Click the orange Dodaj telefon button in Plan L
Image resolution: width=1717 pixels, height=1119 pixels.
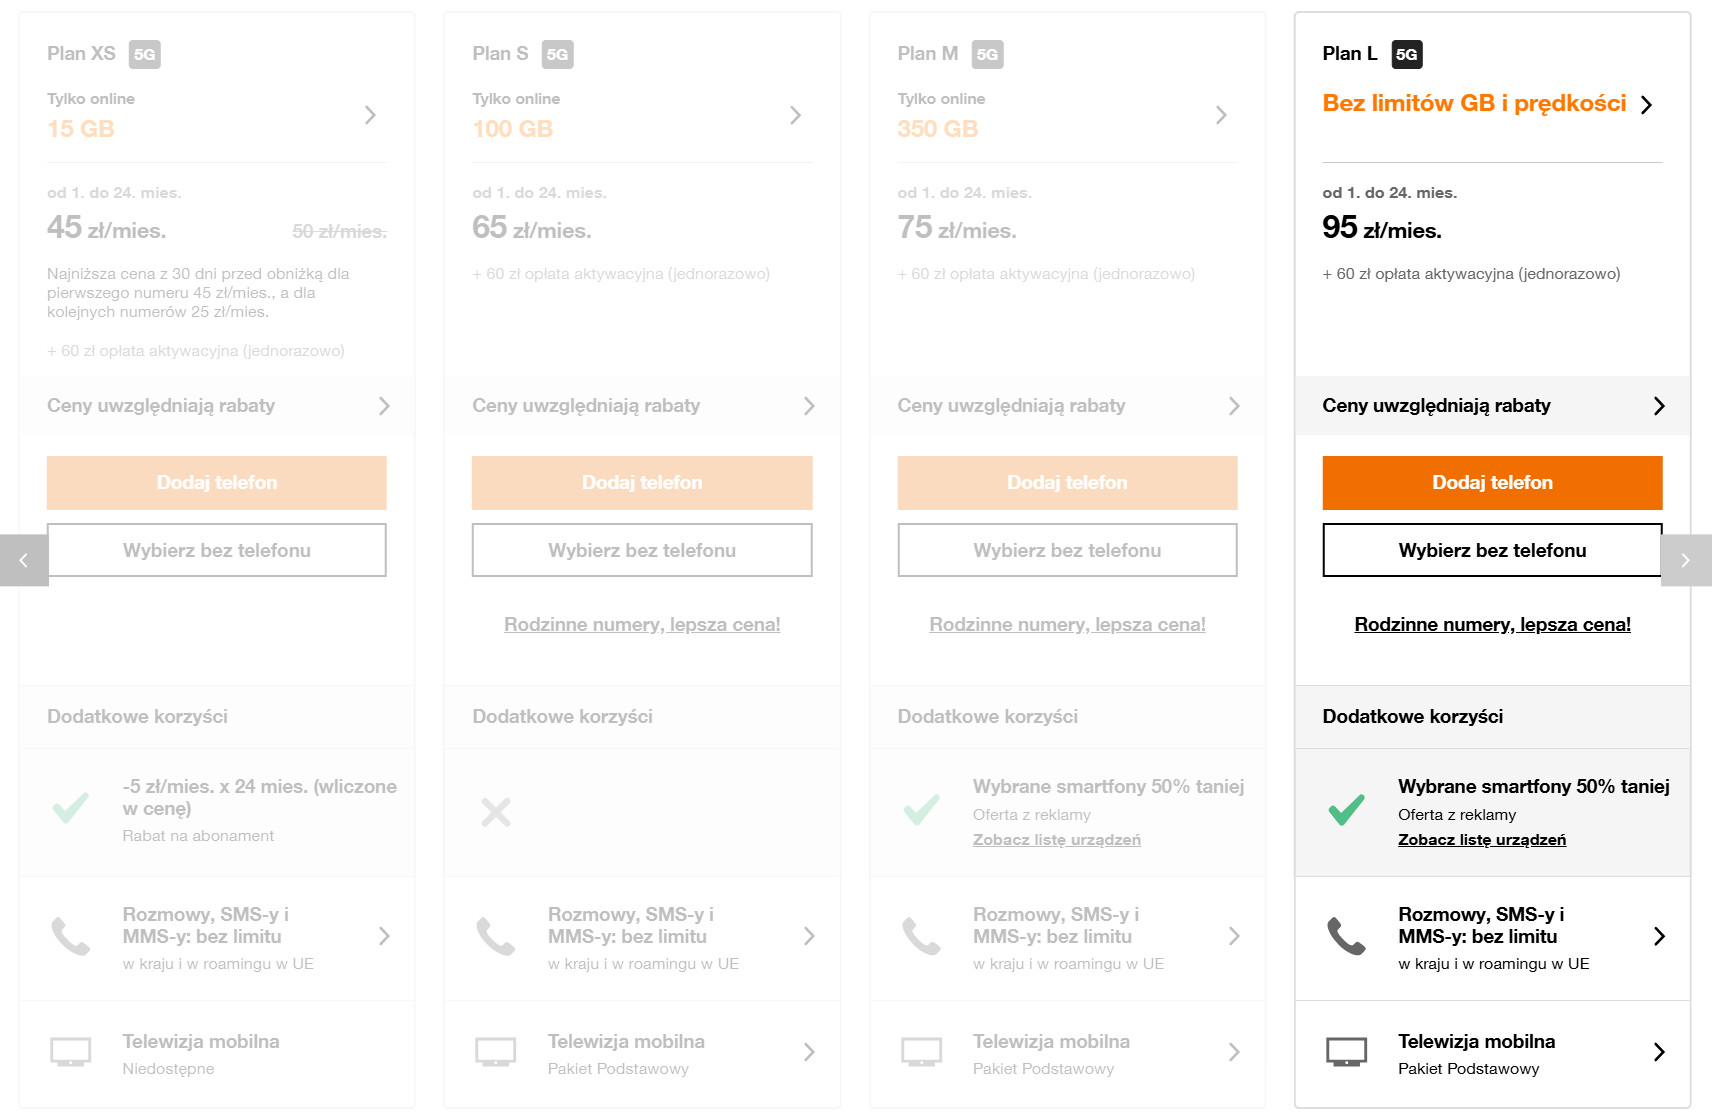coord(1492,483)
